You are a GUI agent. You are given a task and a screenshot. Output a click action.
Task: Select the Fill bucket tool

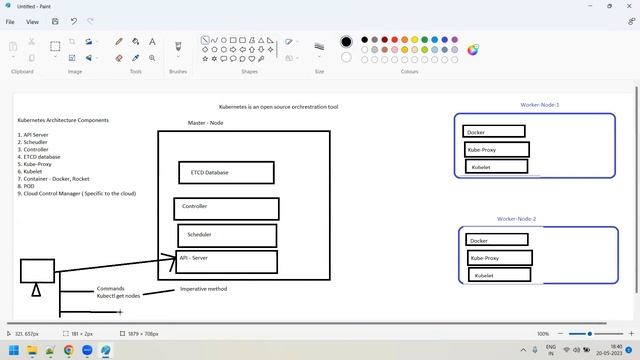click(x=136, y=42)
